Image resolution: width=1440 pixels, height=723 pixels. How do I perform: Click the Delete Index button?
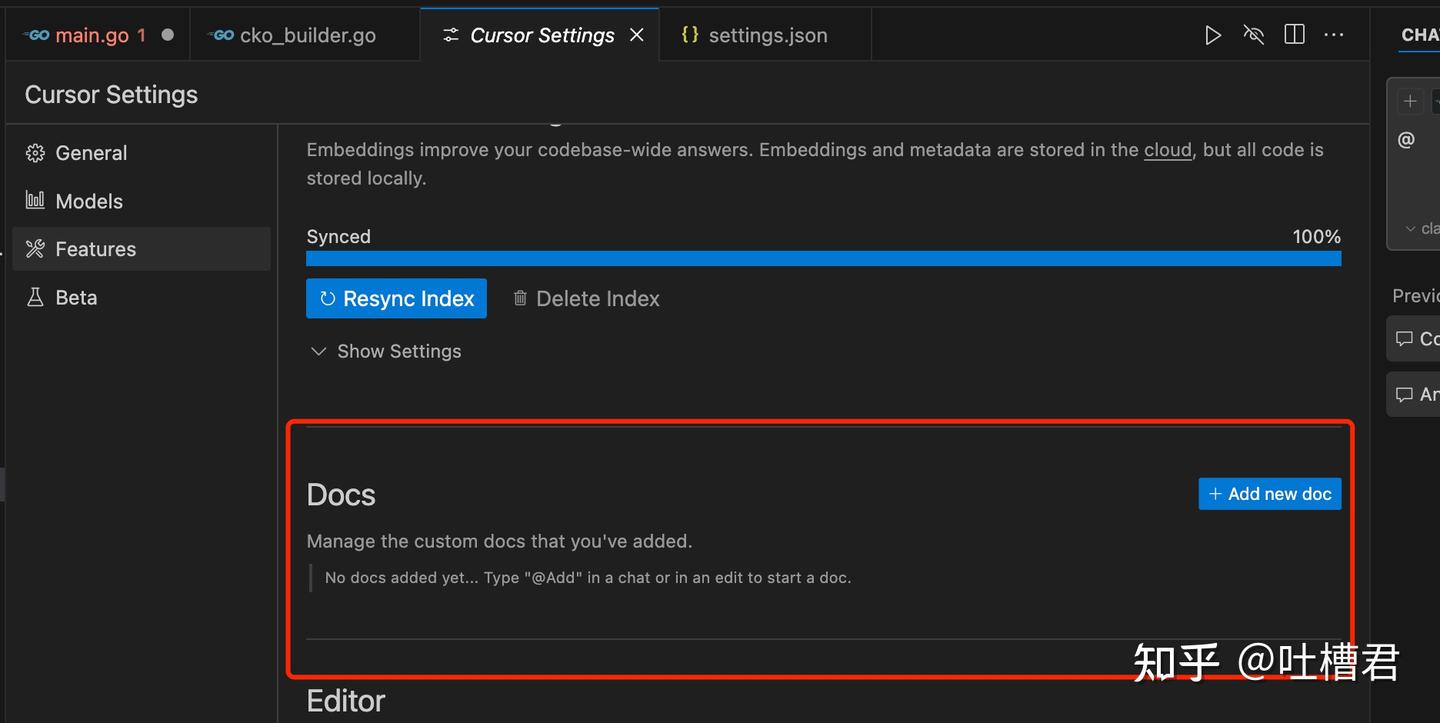(586, 298)
